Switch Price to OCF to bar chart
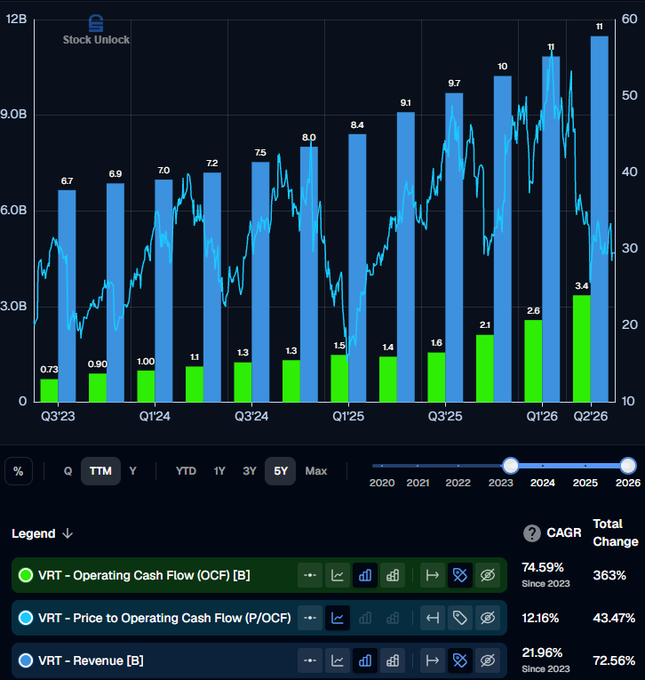 (x=365, y=618)
